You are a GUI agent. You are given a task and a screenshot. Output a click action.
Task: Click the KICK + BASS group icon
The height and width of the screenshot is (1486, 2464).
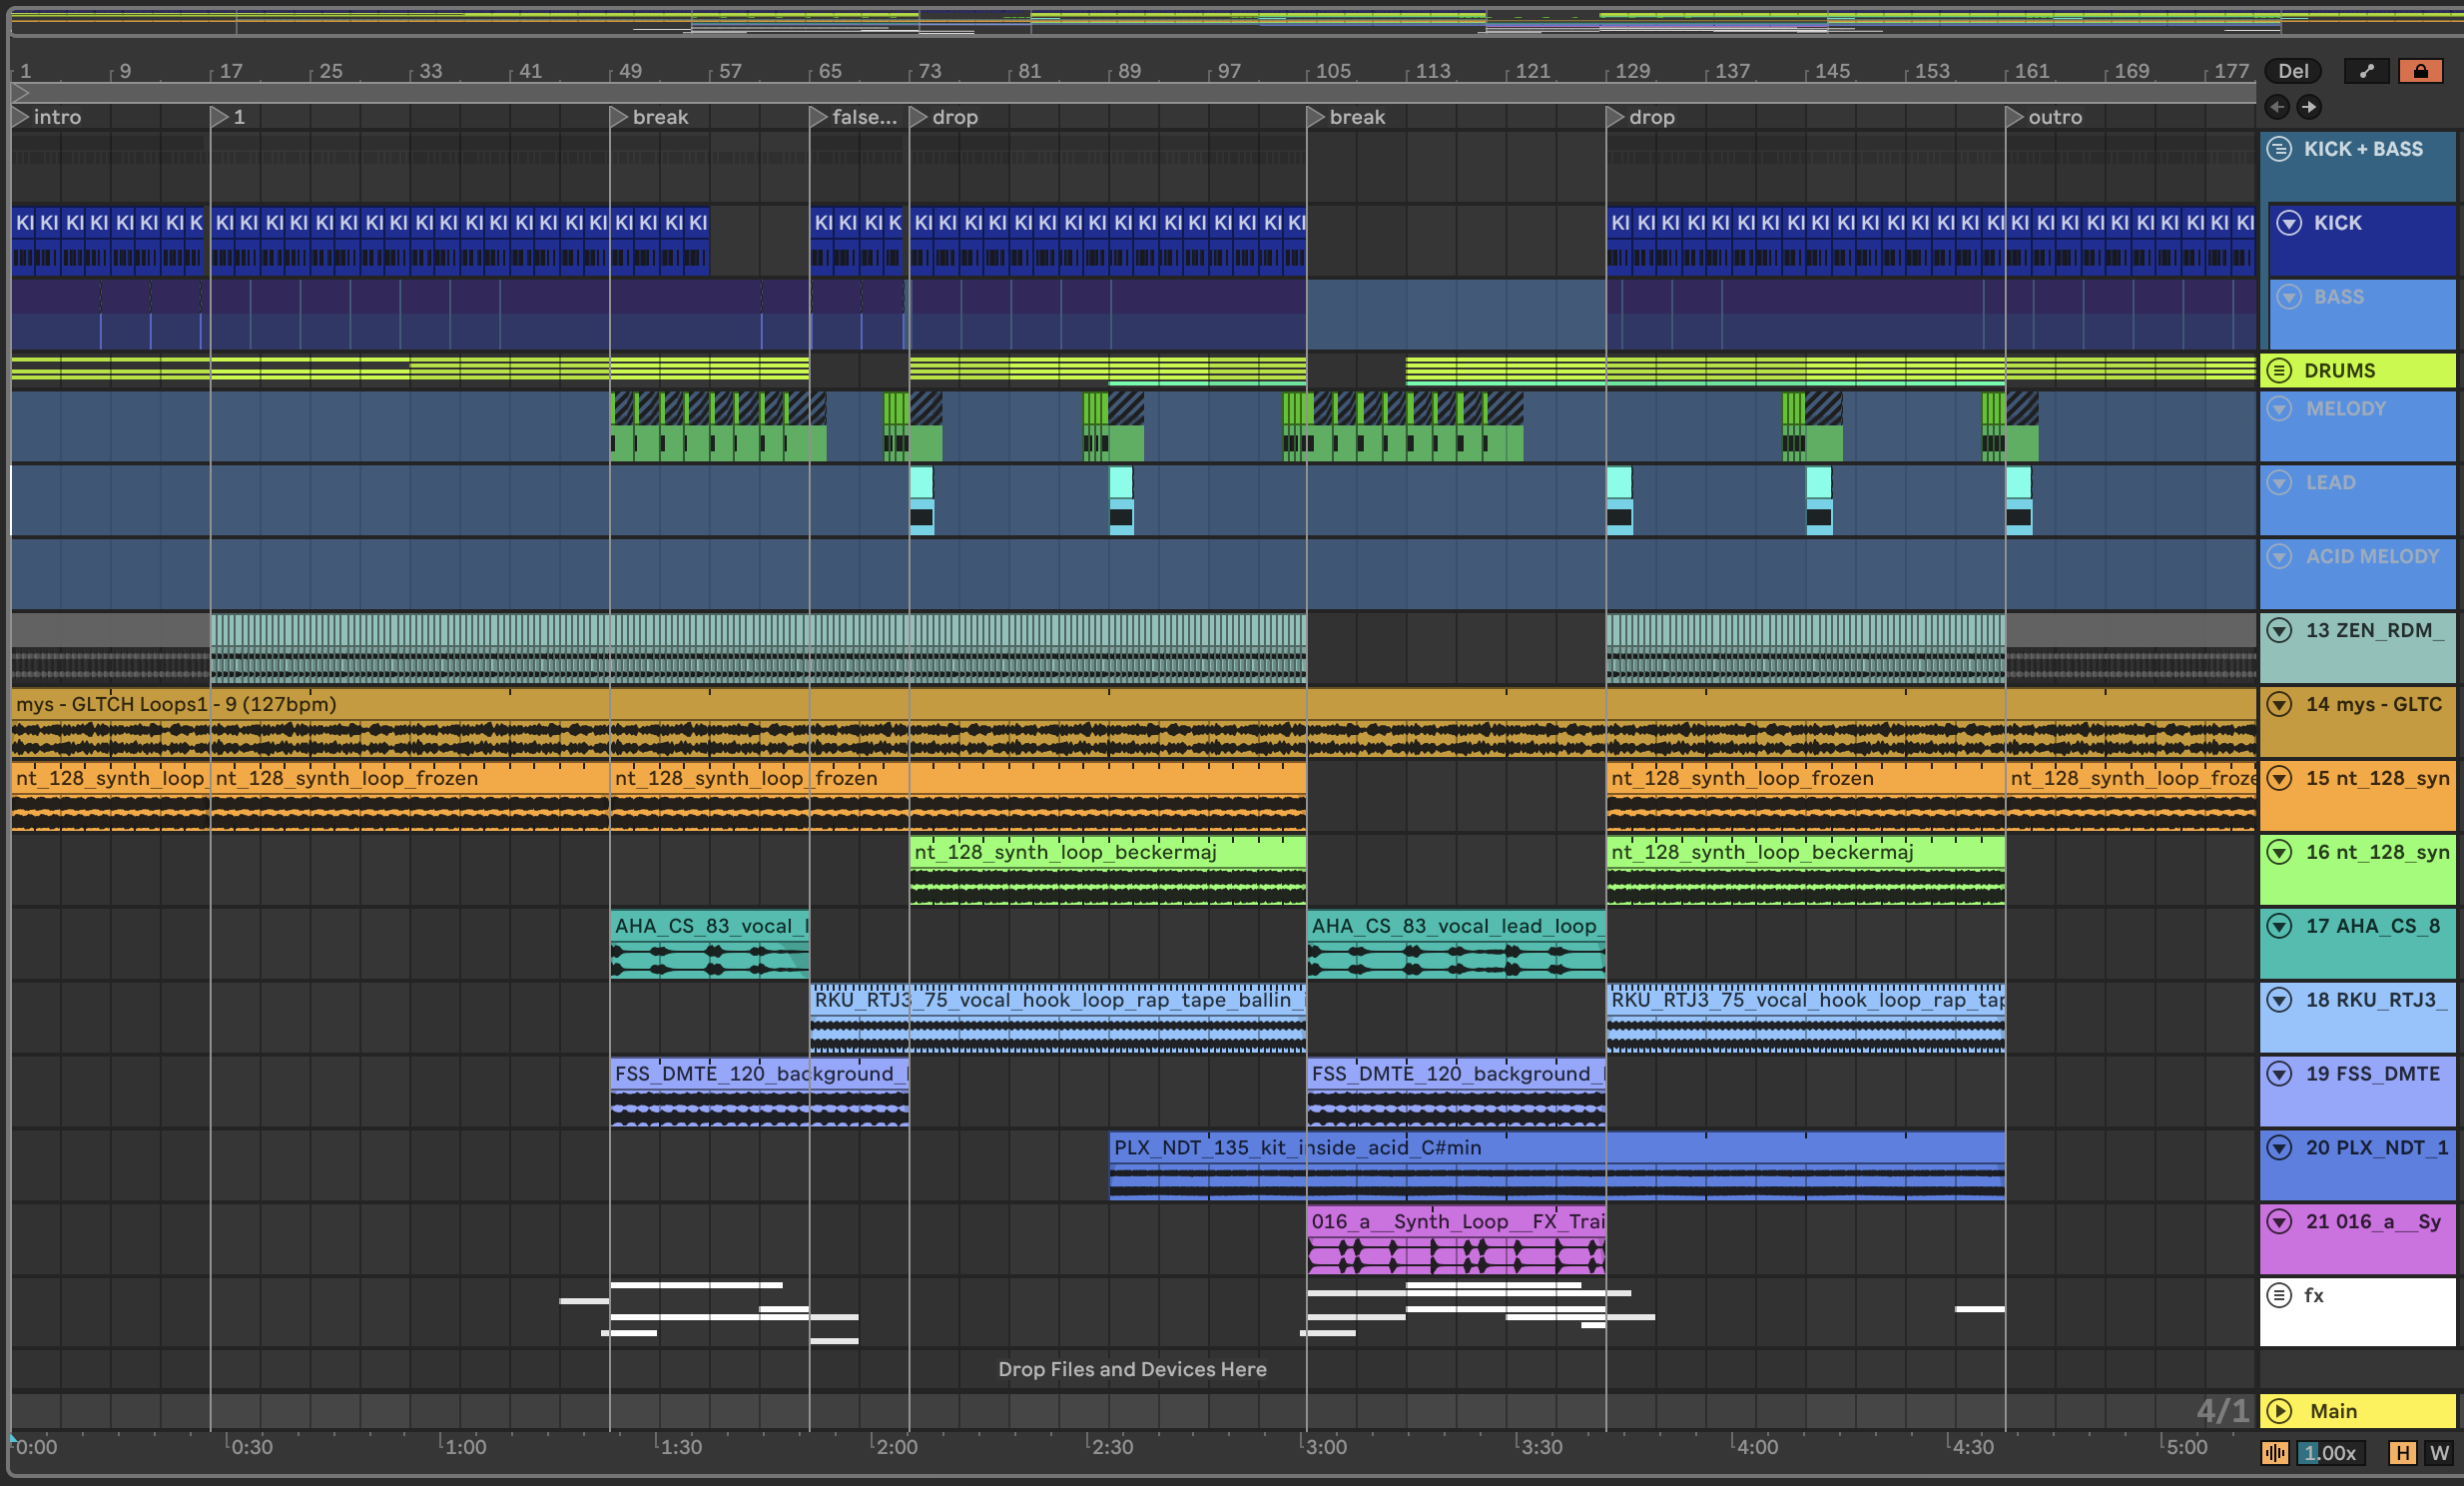pos(2279,149)
